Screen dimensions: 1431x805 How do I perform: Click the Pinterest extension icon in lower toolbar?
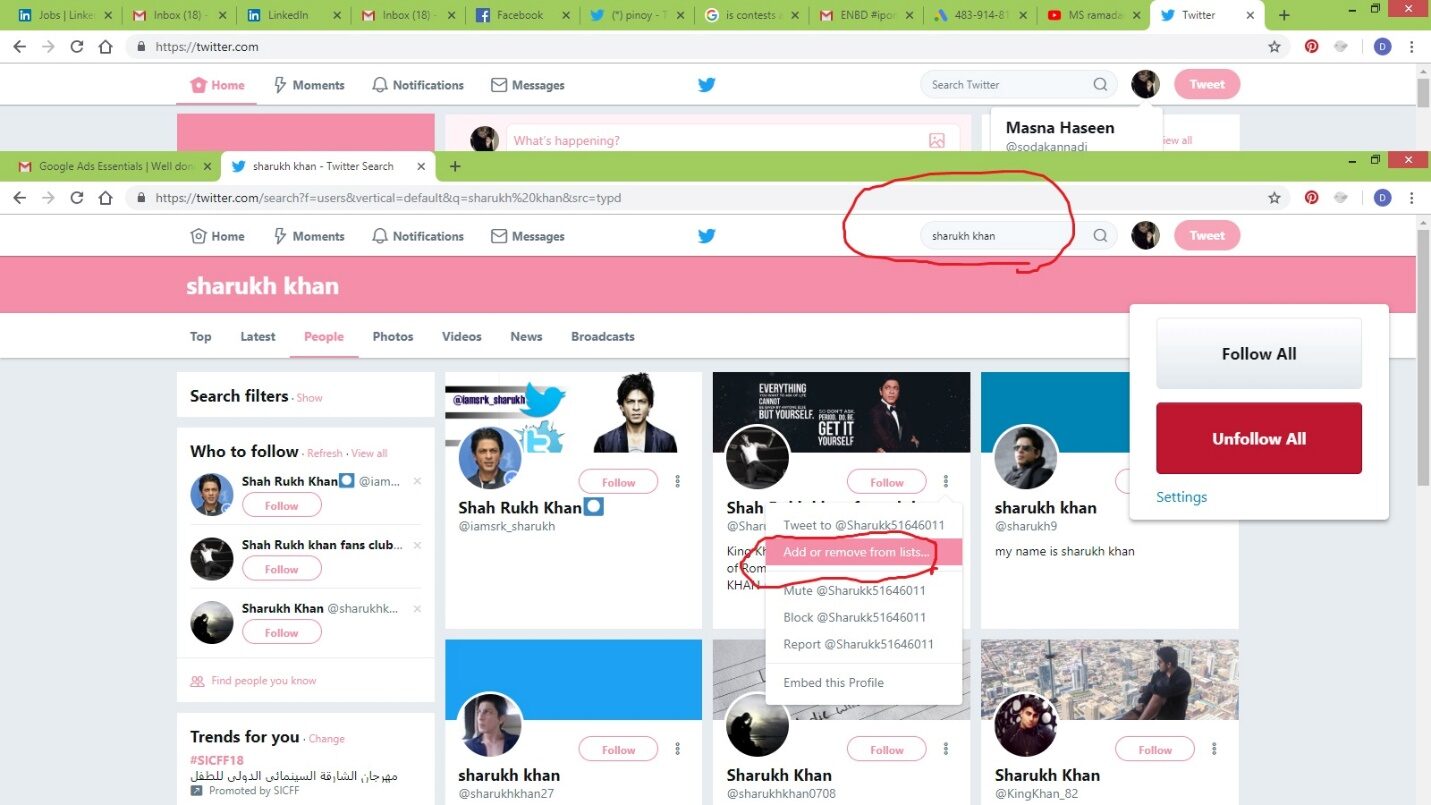click(1311, 198)
